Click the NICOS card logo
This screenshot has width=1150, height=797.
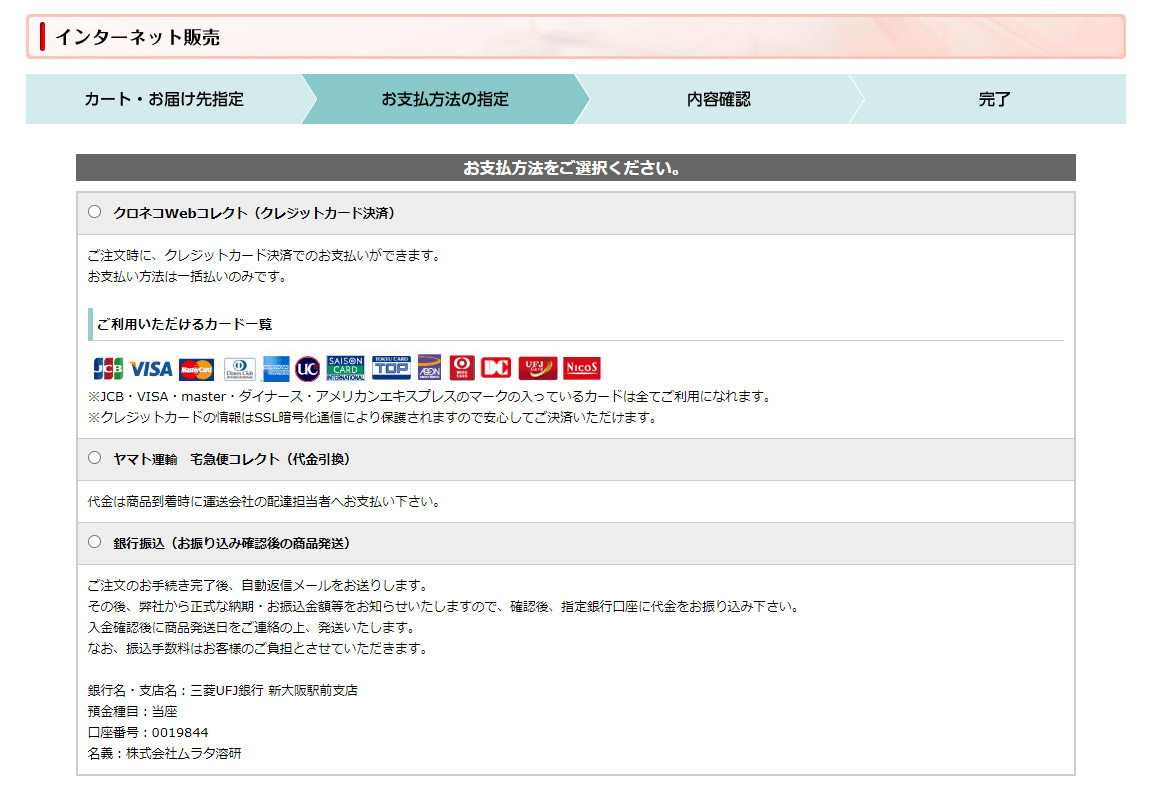click(582, 367)
